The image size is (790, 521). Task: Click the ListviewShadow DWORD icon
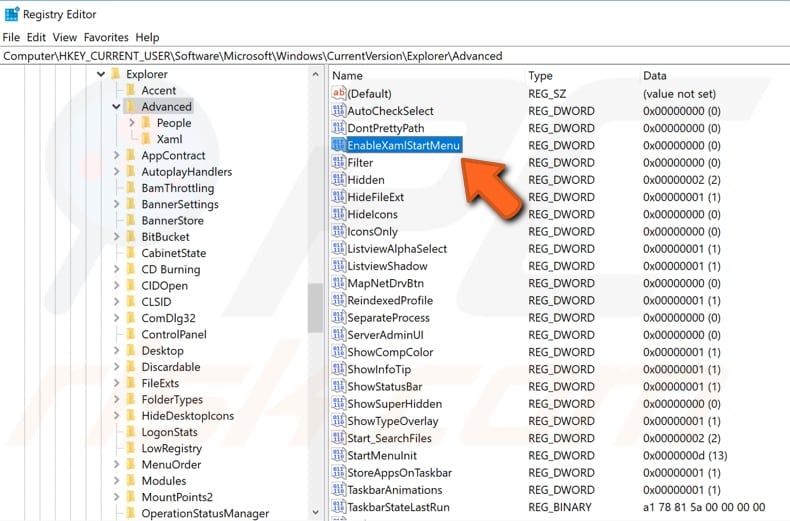point(339,266)
